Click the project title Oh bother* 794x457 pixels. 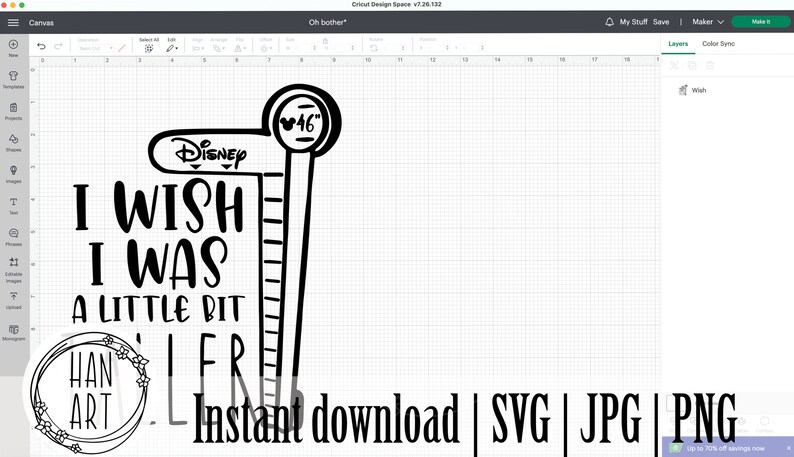[328, 22]
